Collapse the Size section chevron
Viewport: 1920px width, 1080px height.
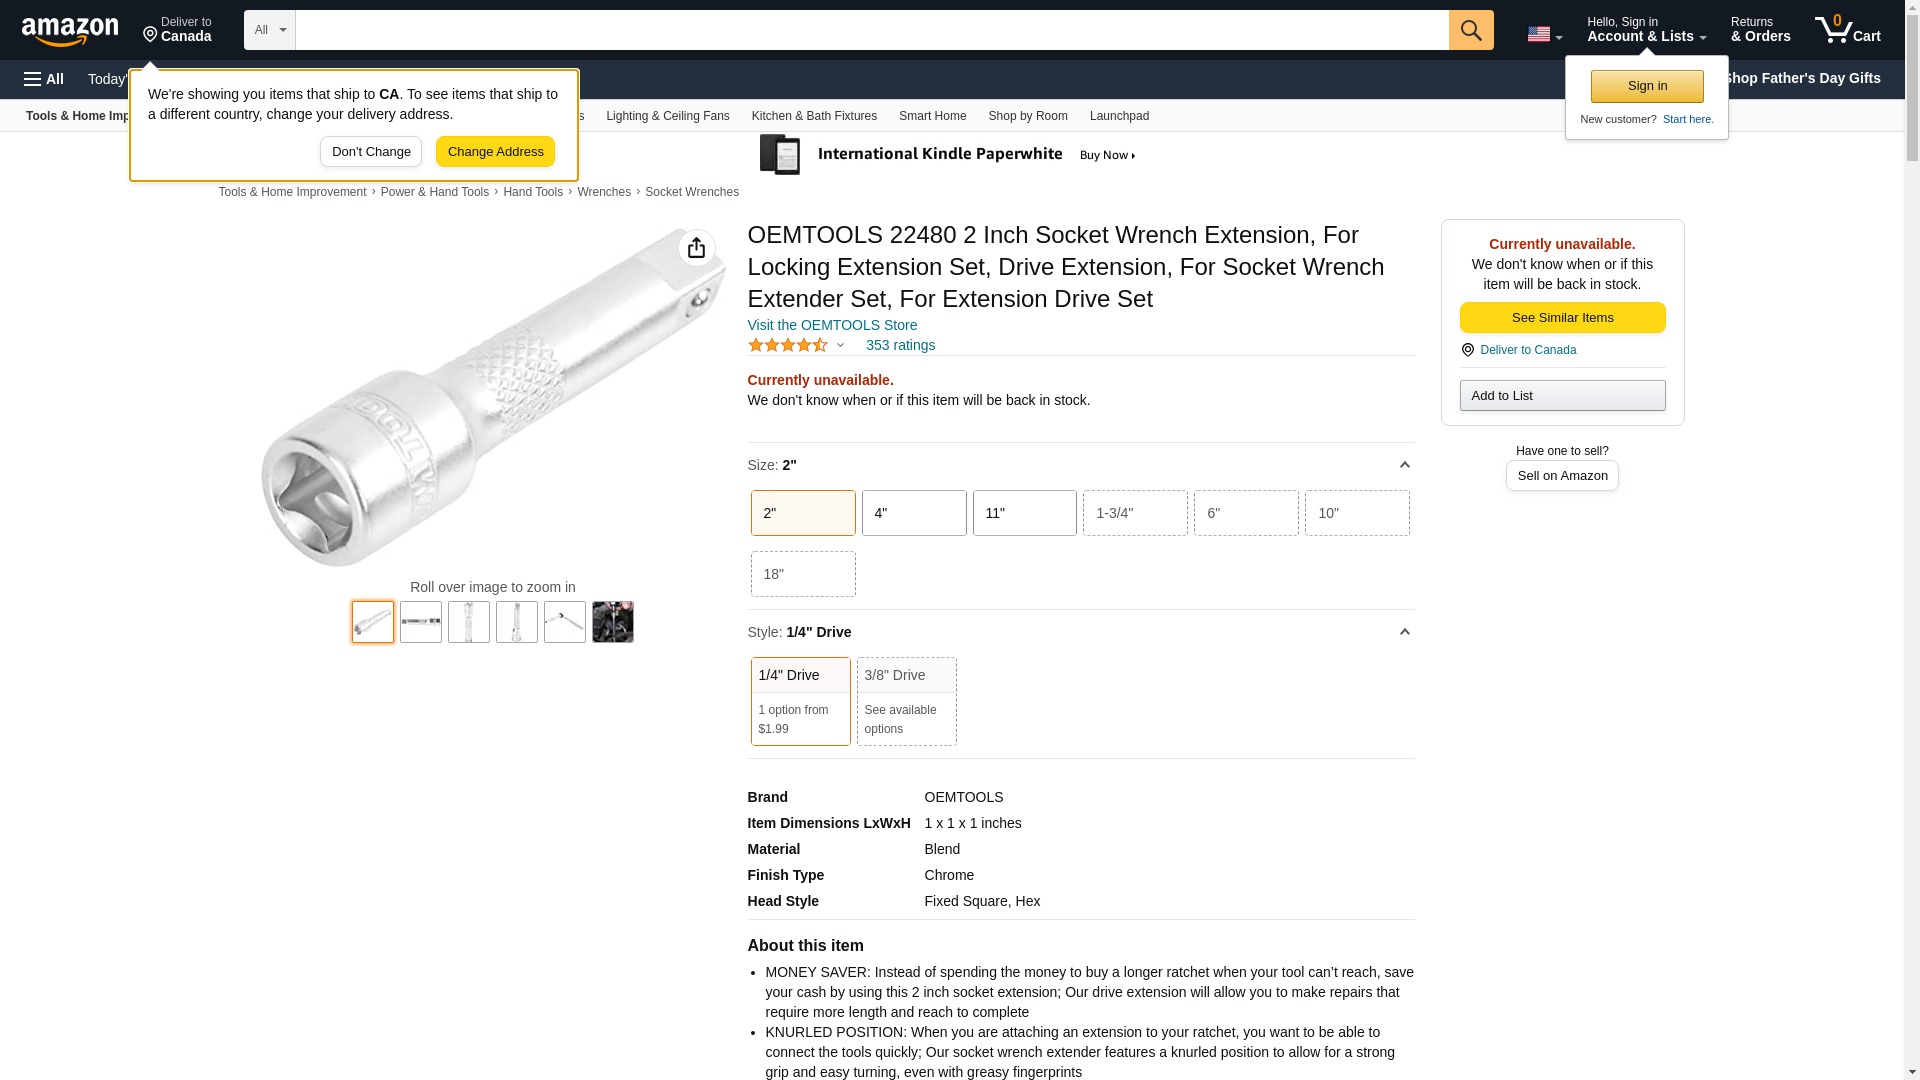coord(1404,465)
